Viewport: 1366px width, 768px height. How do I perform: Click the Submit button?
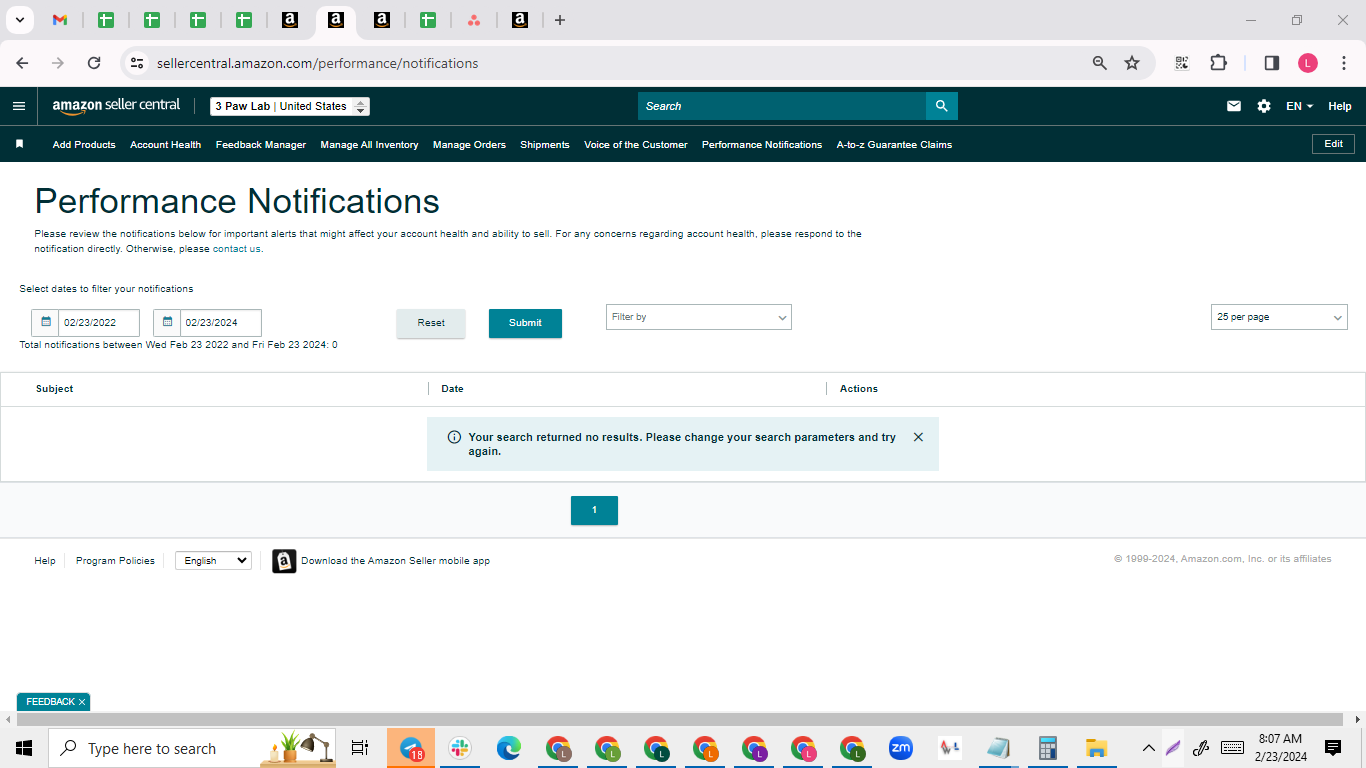(525, 323)
